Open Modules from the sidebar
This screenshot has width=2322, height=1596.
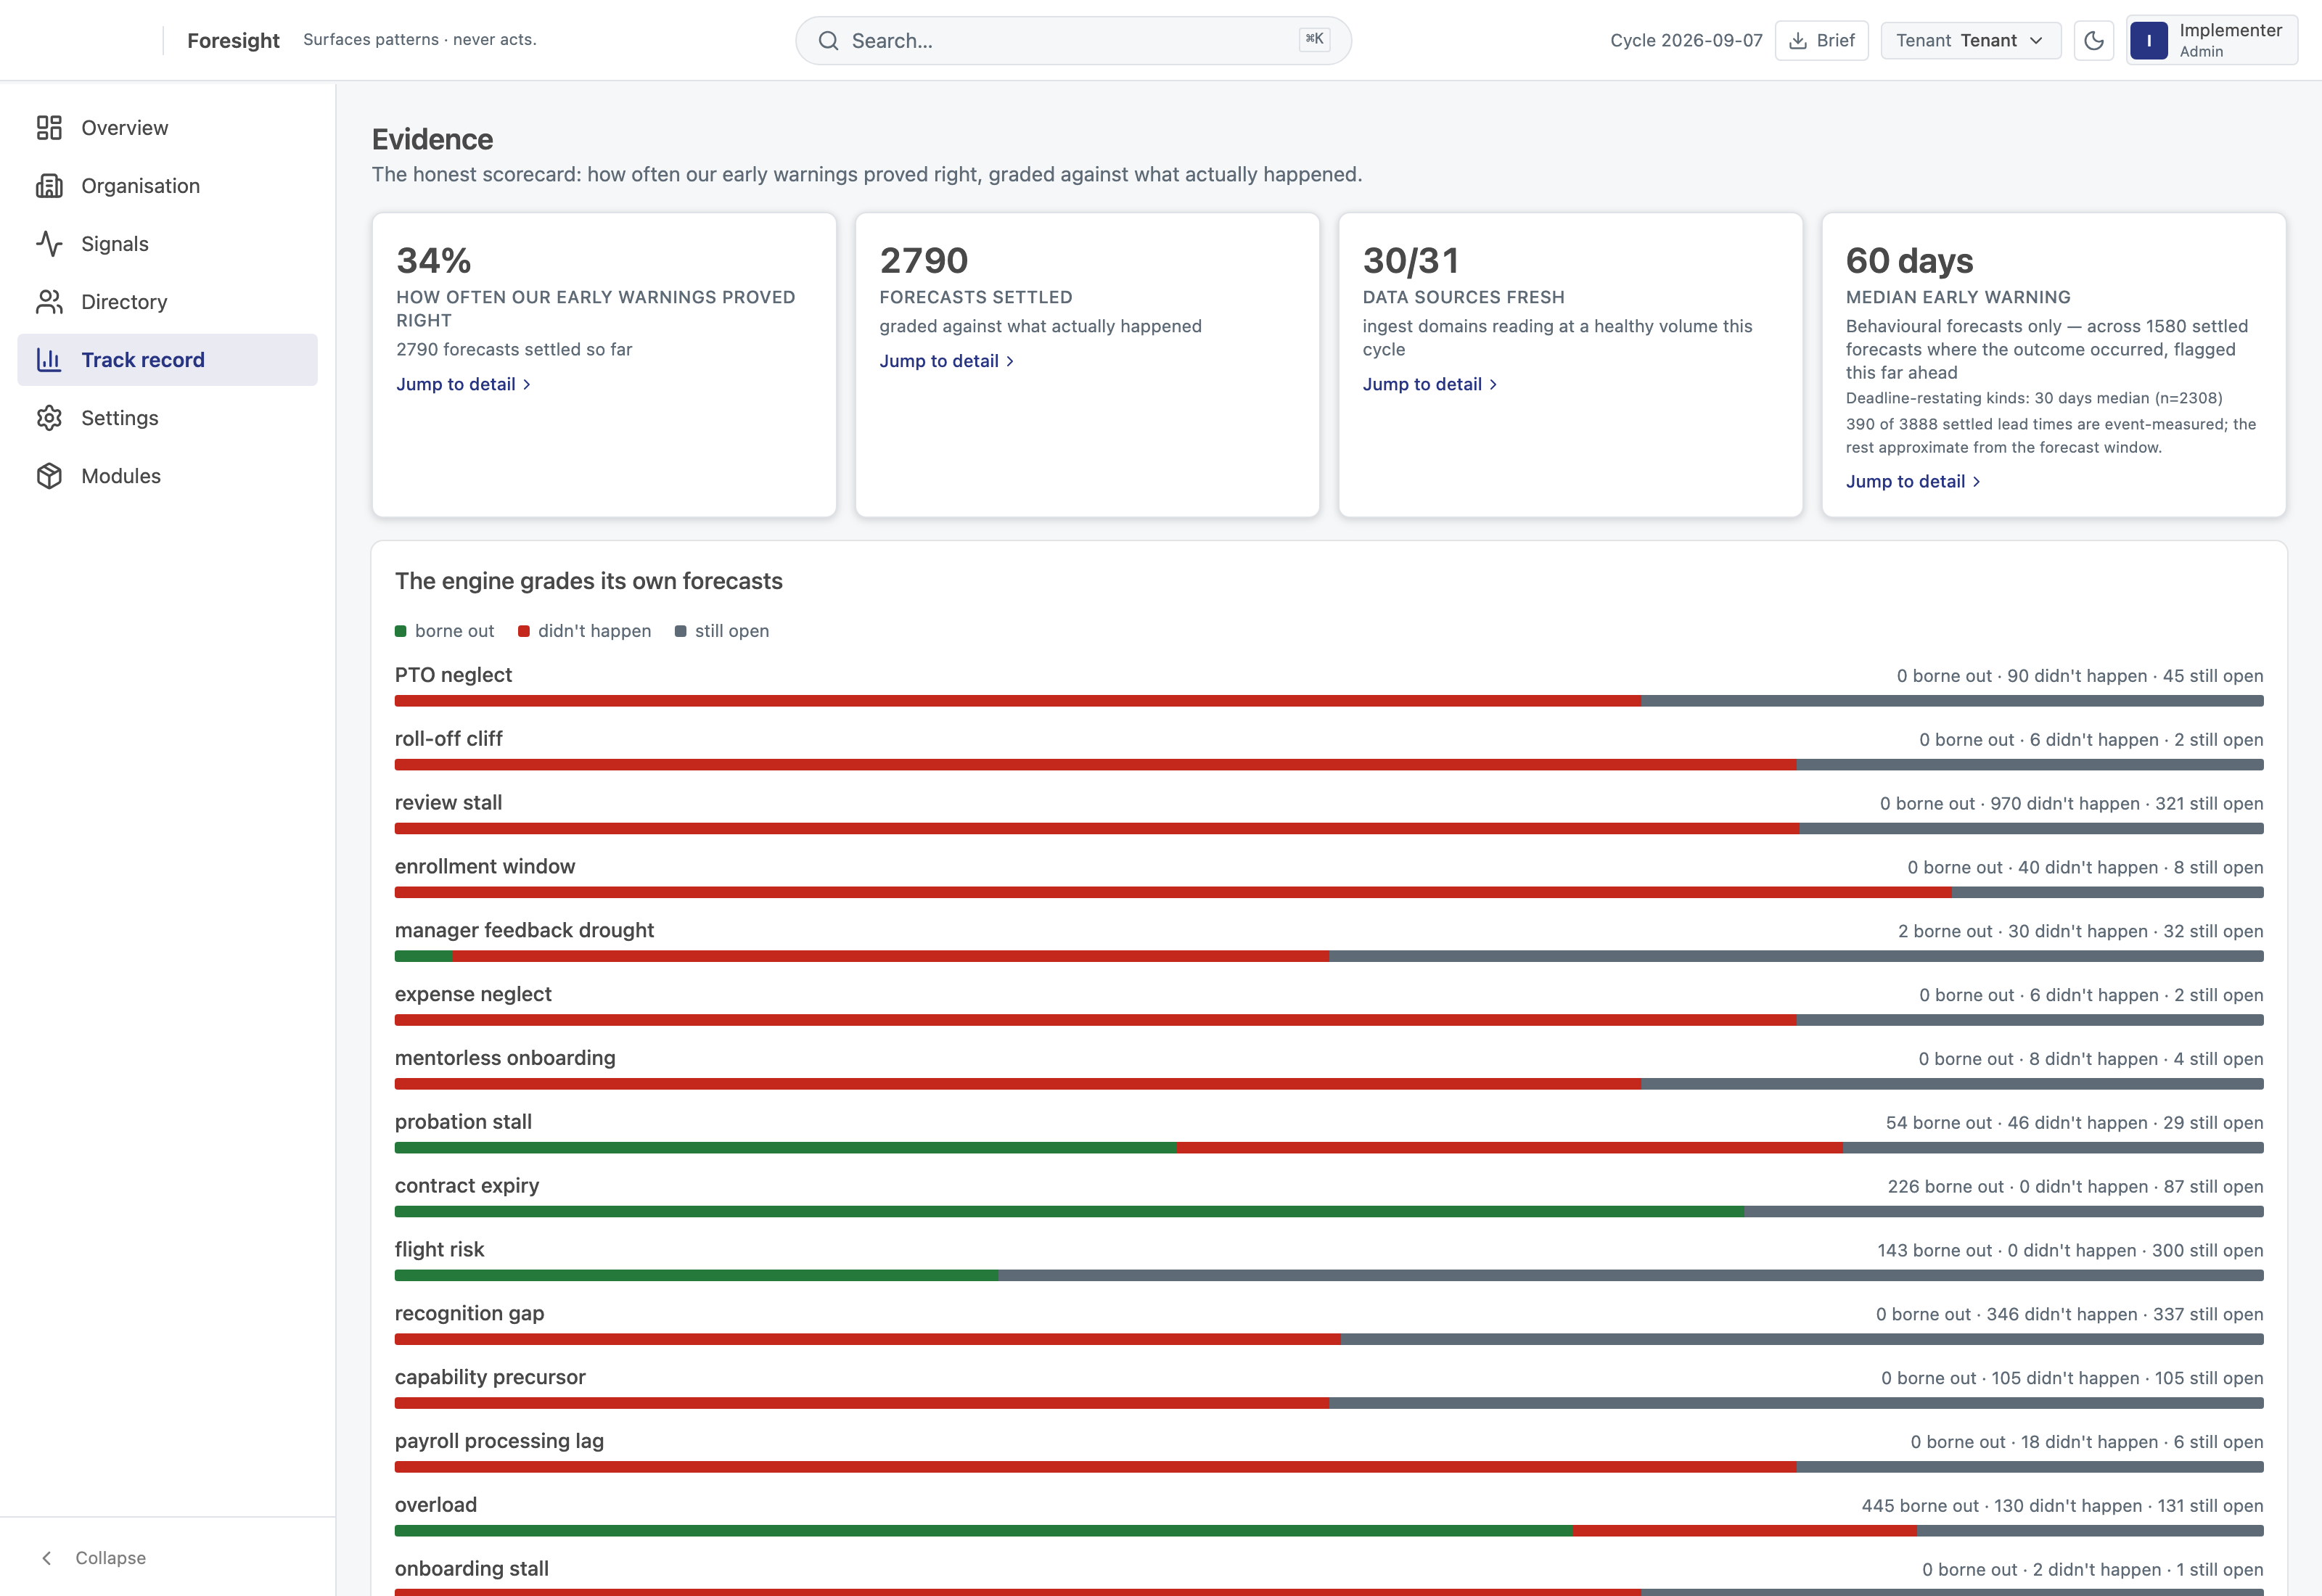(167, 476)
